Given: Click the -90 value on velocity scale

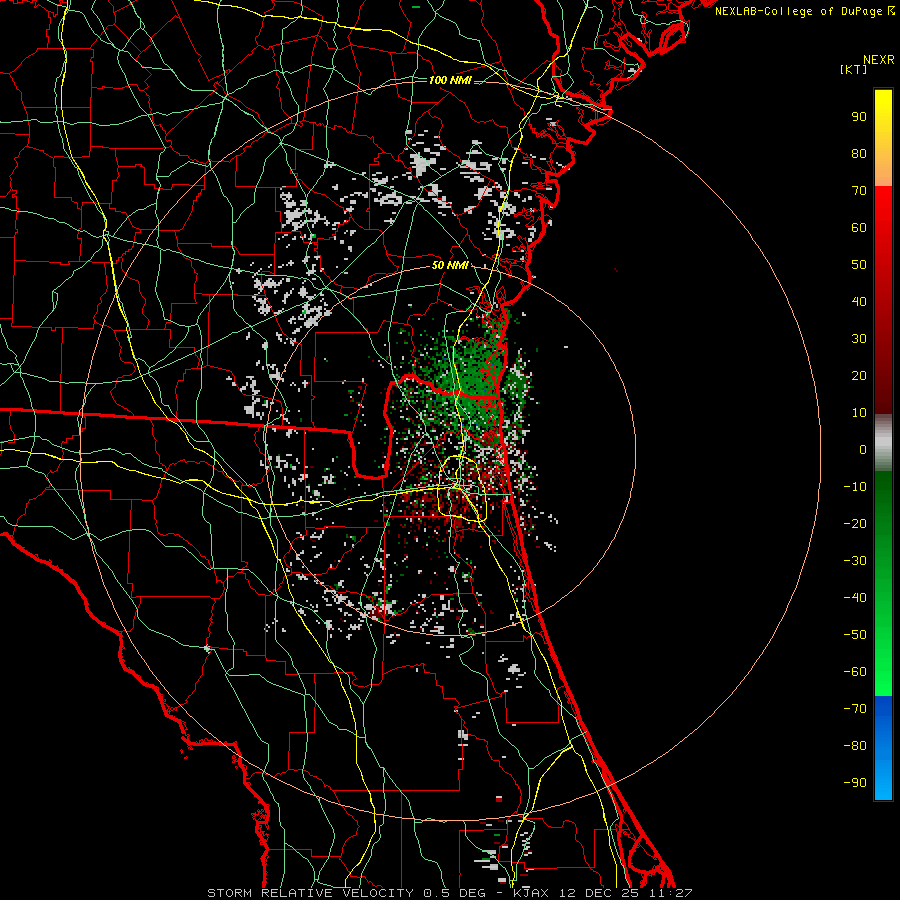Looking at the screenshot, I should pyautogui.click(x=855, y=783).
